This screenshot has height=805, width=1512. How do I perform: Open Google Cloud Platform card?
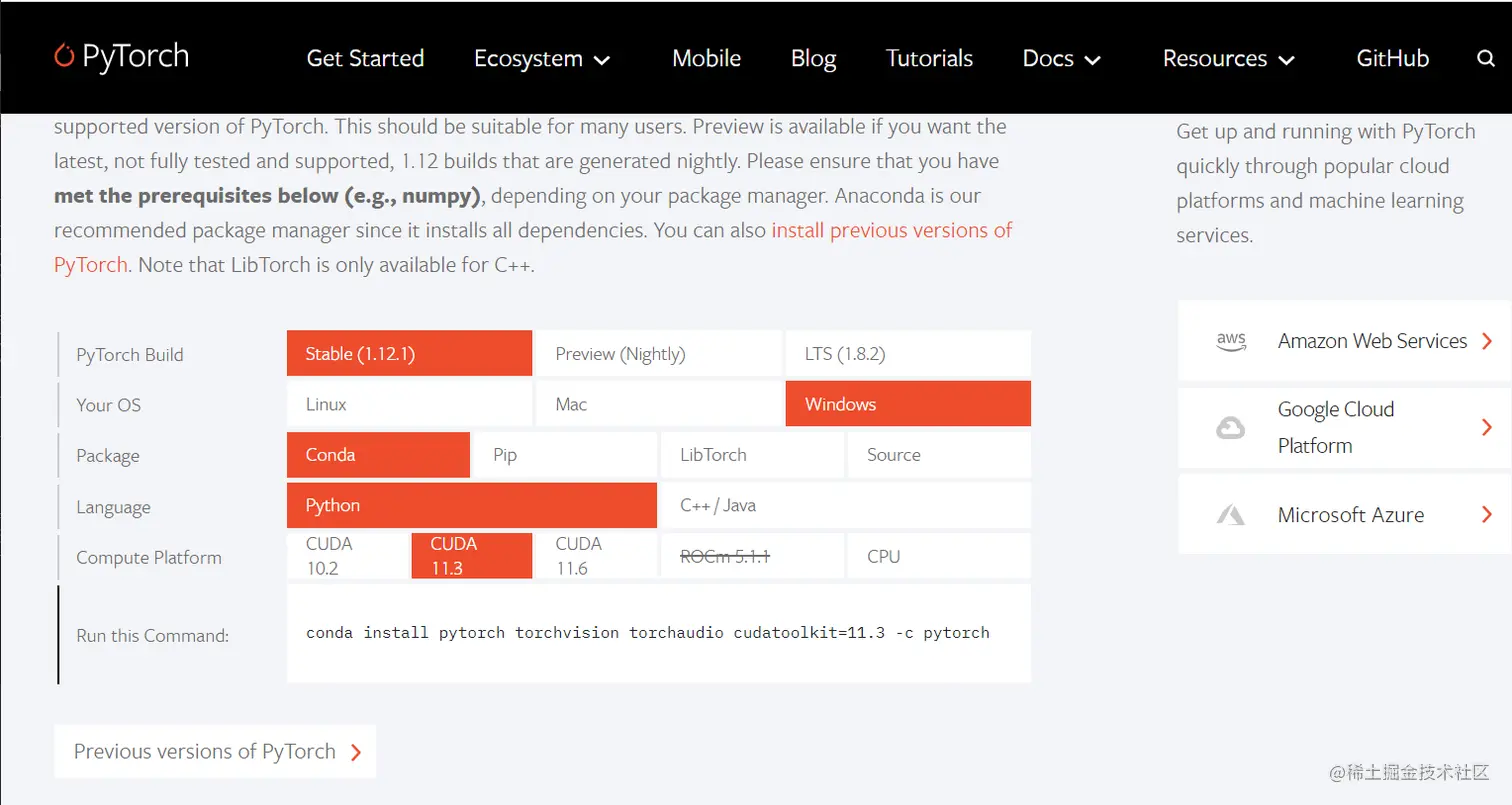click(1344, 428)
